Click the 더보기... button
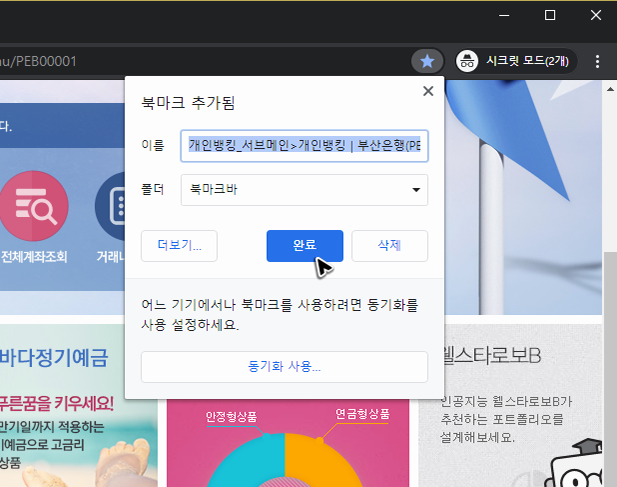 coord(179,246)
